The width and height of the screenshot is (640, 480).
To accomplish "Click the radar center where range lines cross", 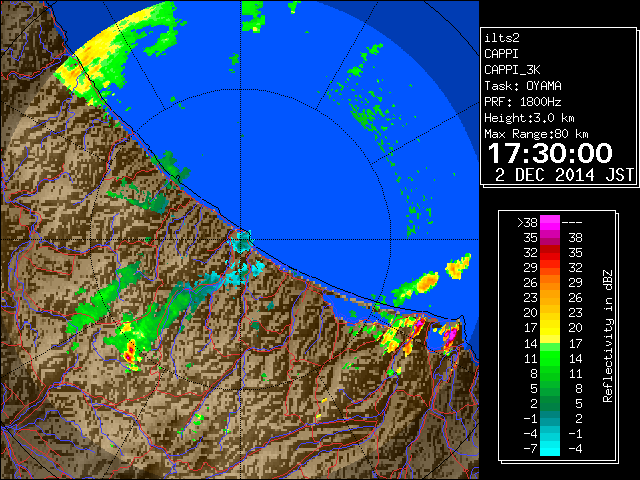I will click(241, 240).
